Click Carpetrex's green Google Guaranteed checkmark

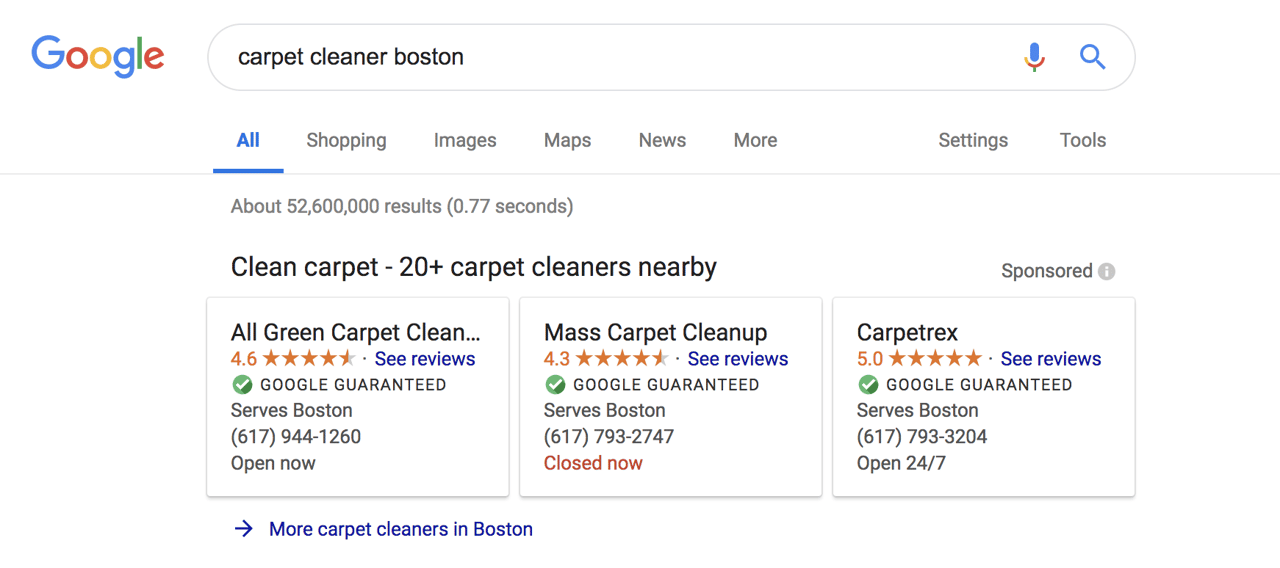click(x=868, y=385)
